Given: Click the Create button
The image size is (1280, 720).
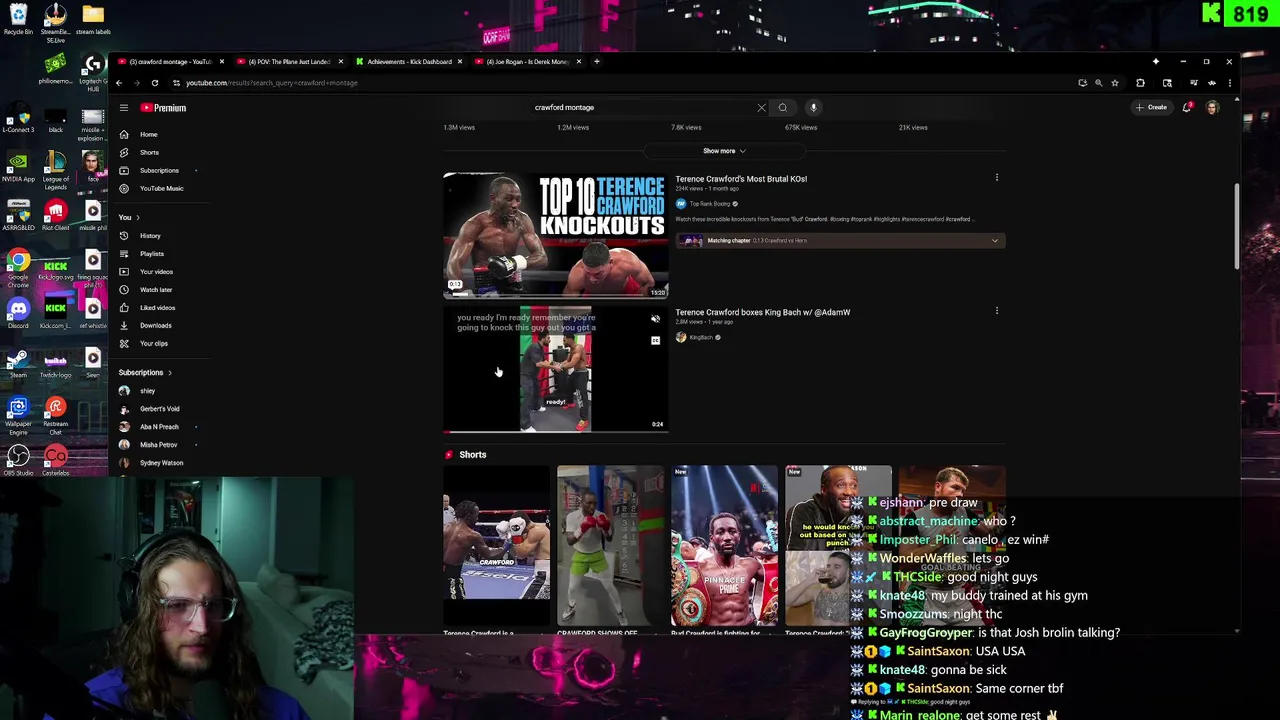Looking at the screenshot, I should pos(1151,107).
